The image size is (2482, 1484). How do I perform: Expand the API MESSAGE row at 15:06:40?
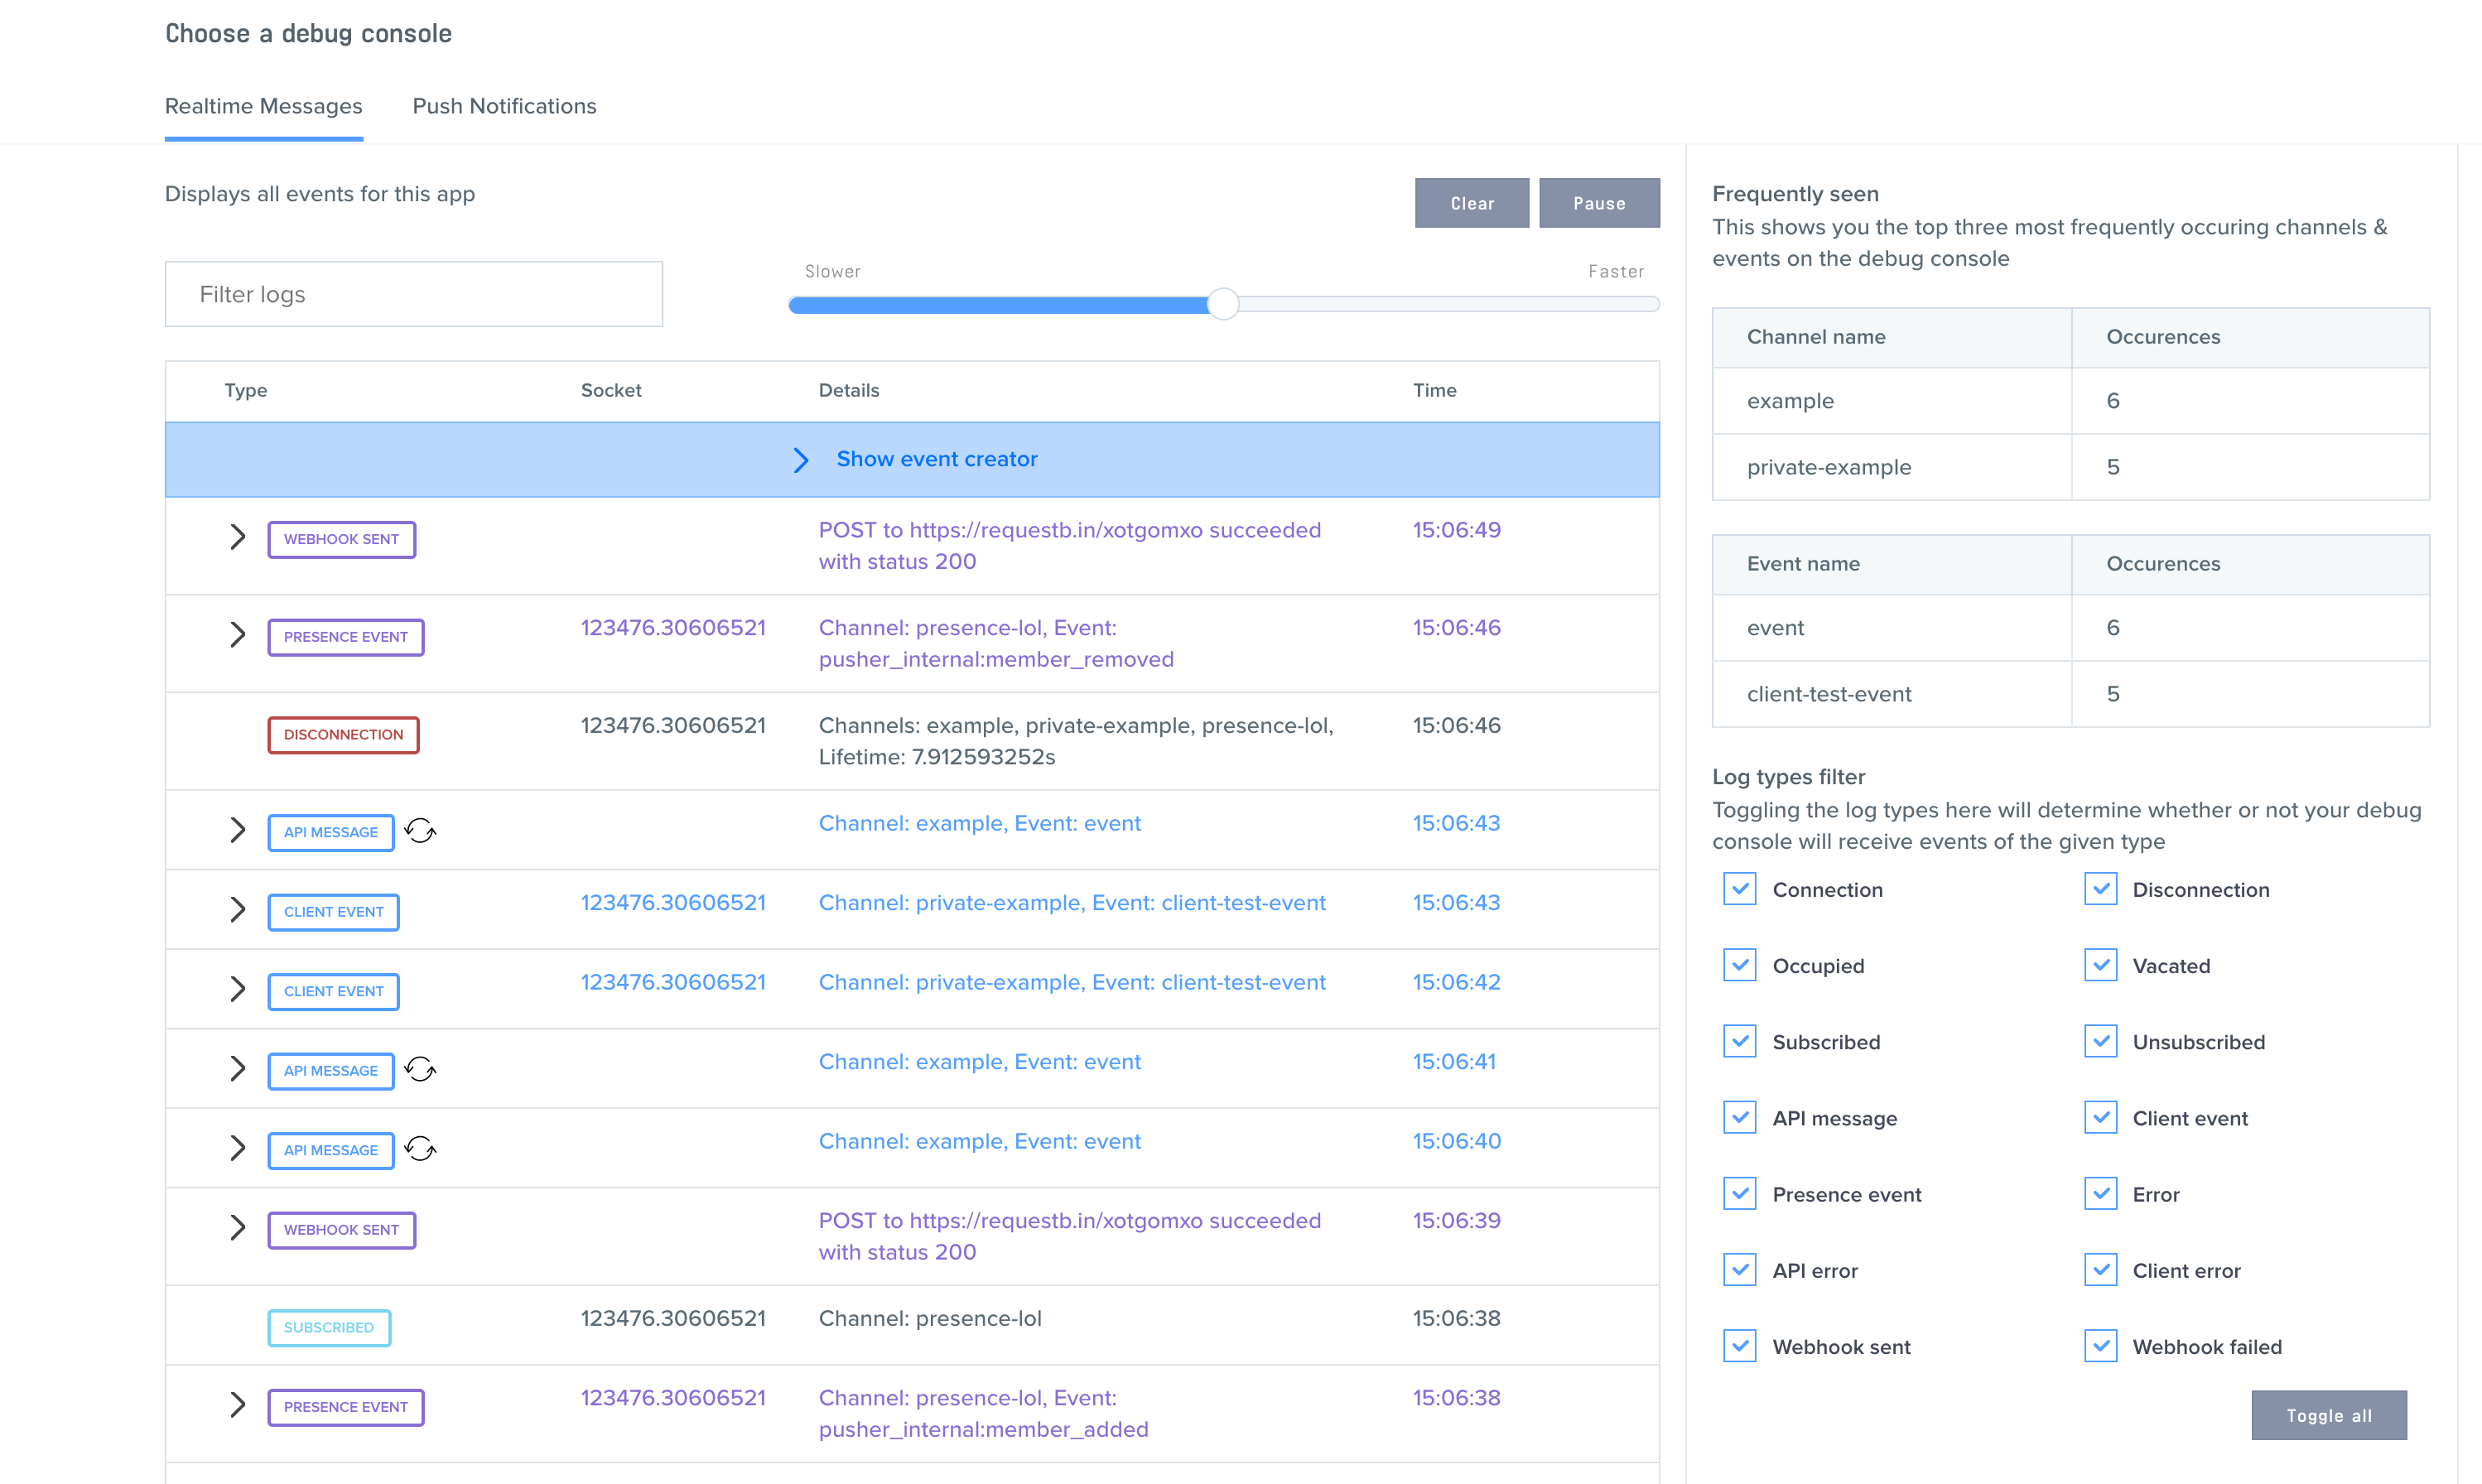[x=239, y=1149]
